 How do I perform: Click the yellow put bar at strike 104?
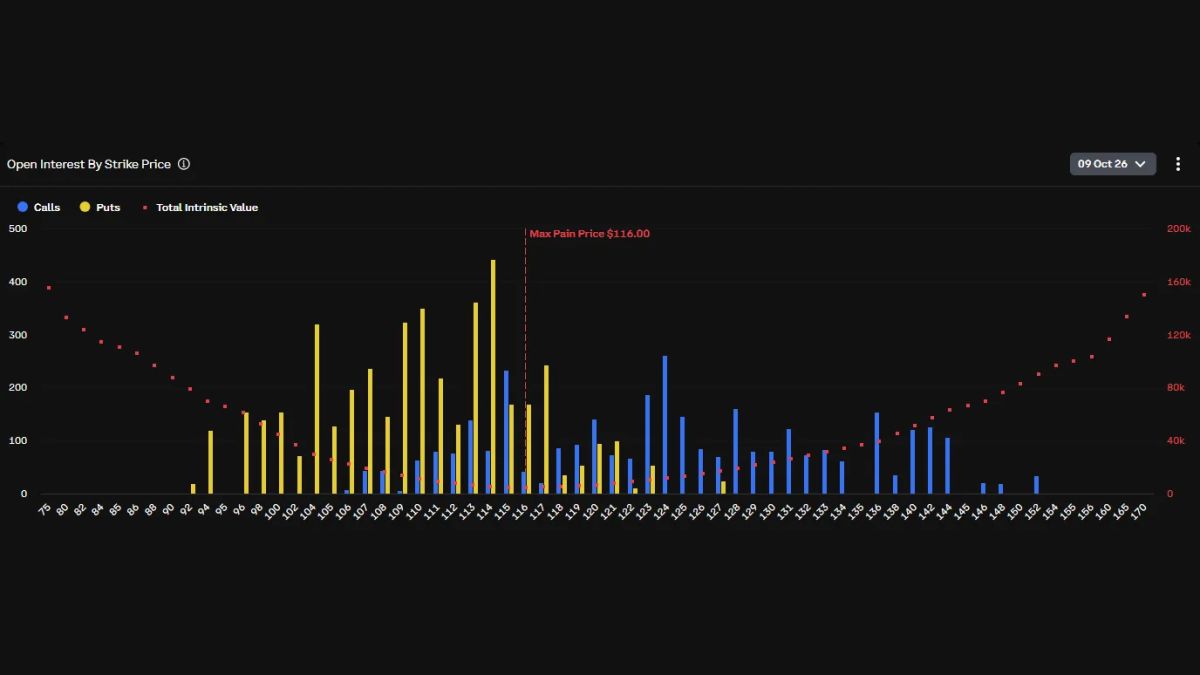pyautogui.click(x=317, y=409)
